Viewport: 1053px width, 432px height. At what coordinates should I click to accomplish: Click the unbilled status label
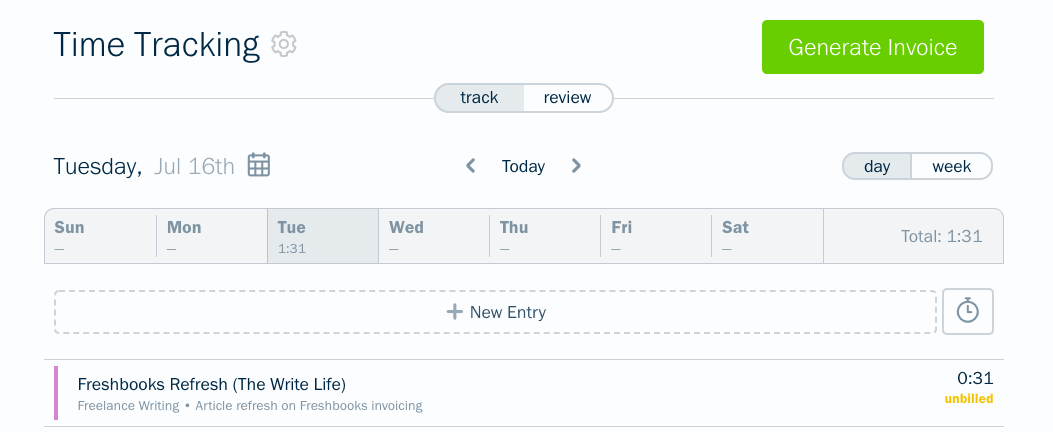point(968,398)
